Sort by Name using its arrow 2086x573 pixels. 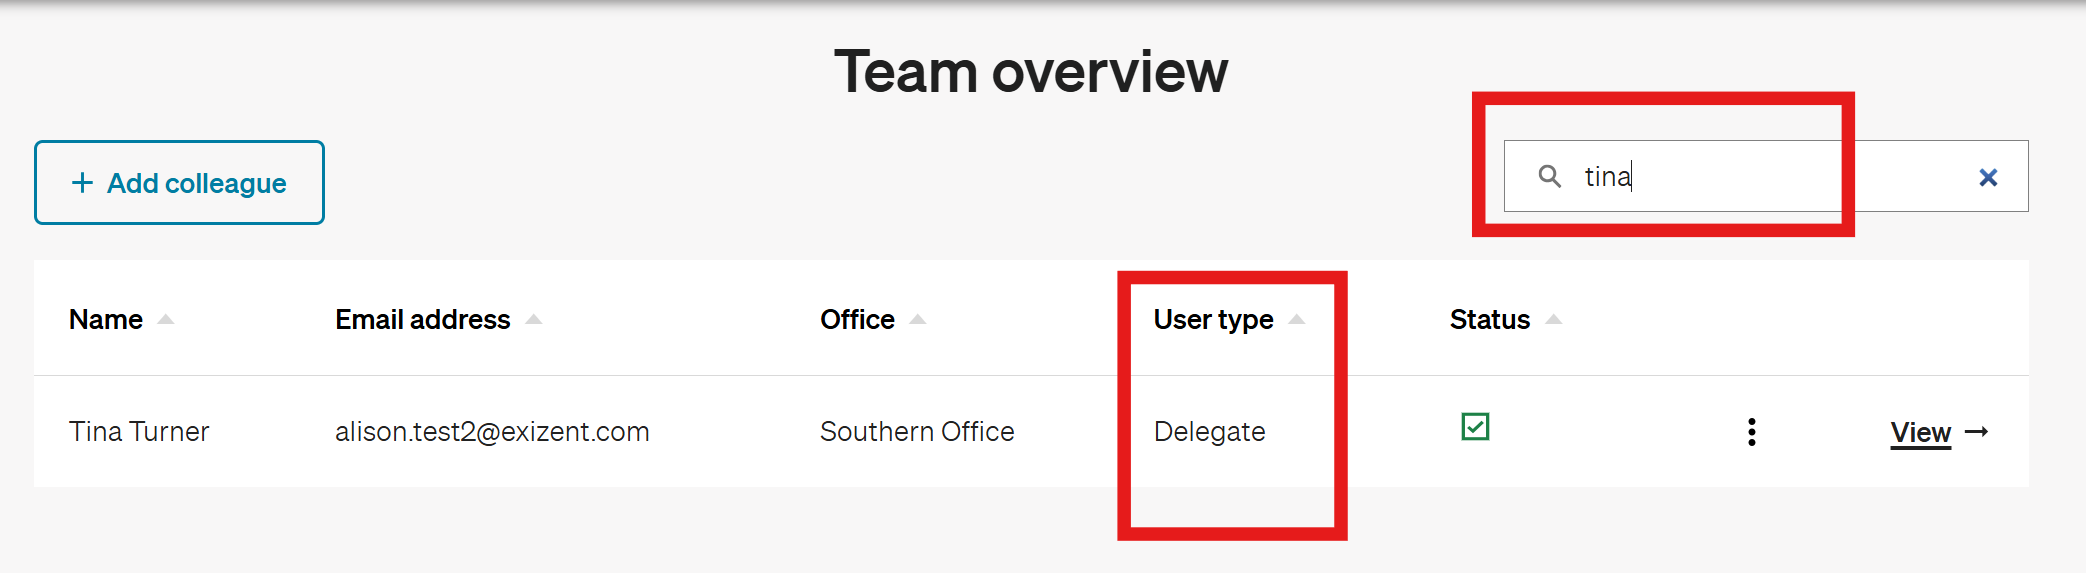[x=166, y=319]
